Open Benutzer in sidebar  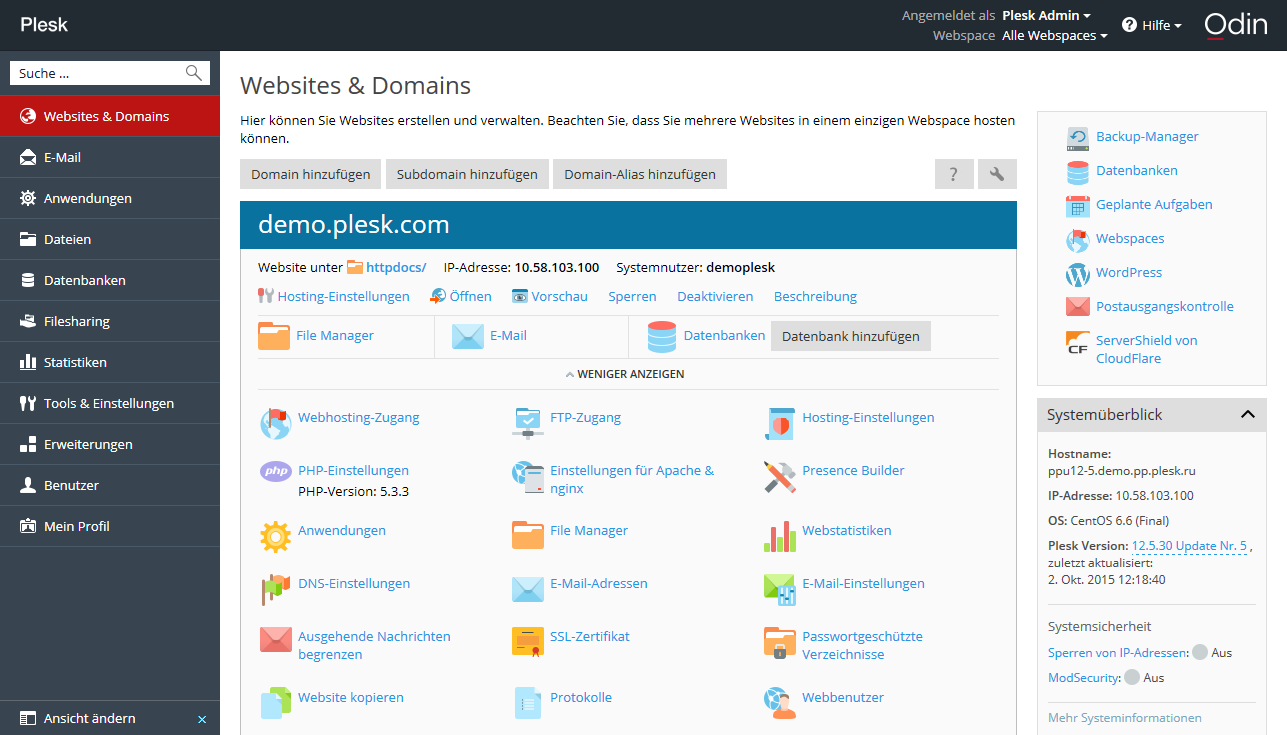tap(110, 485)
